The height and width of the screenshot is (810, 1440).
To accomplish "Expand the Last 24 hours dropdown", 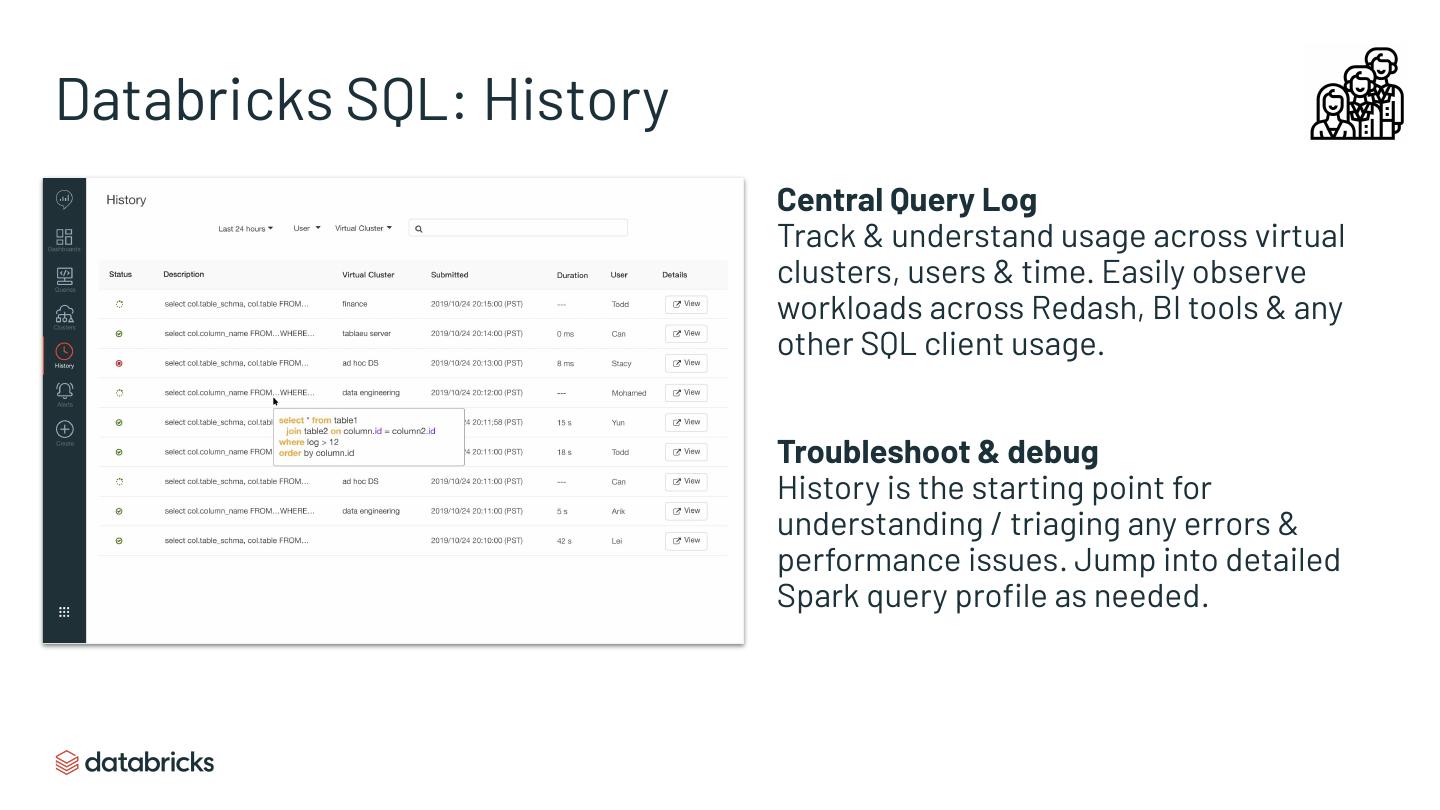I will pyautogui.click(x=246, y=229).
